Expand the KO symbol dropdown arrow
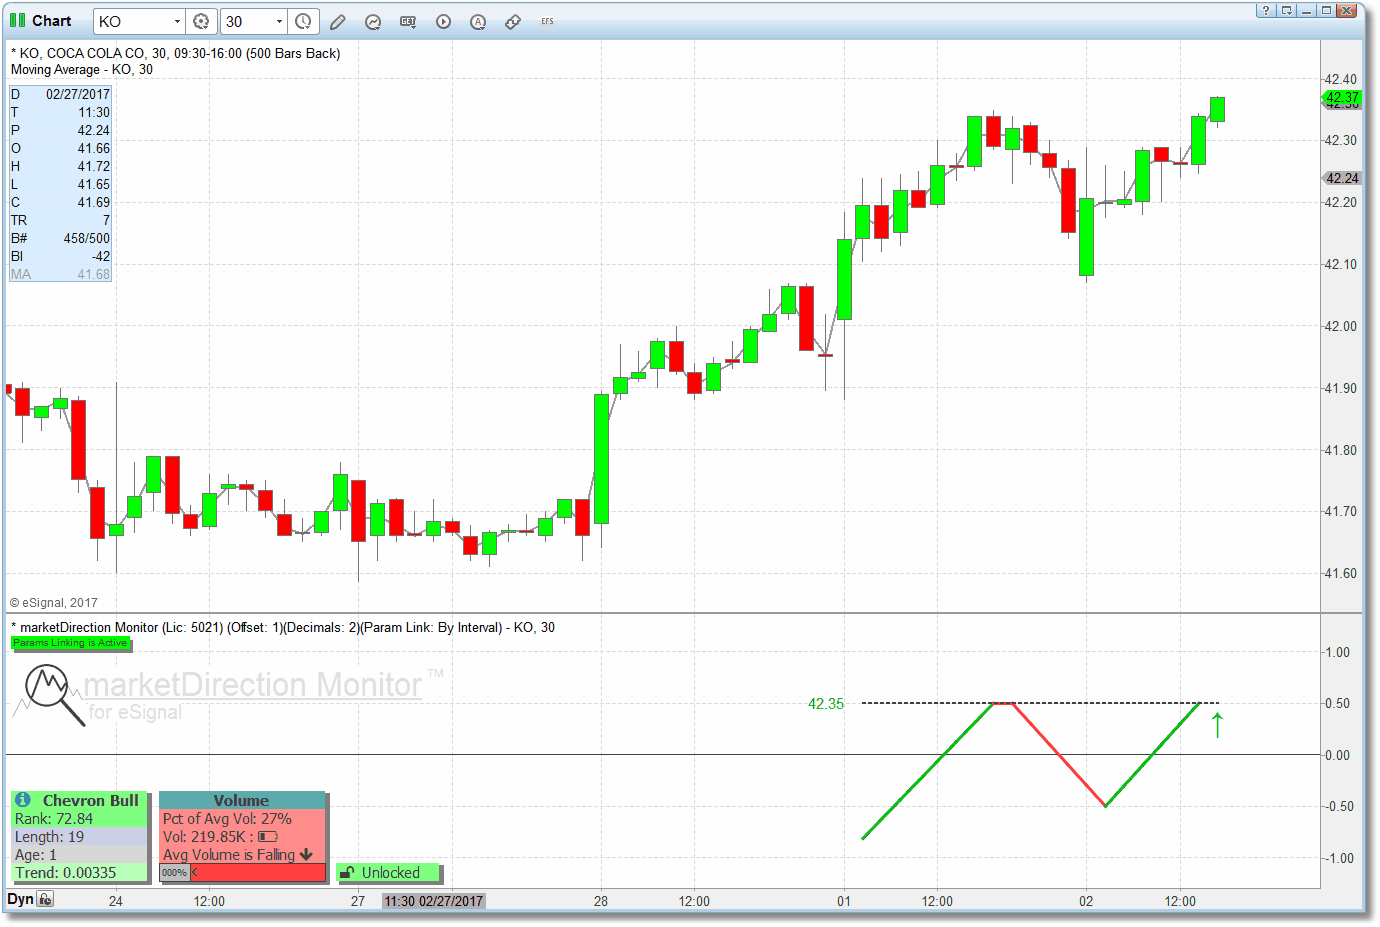Viewport: 1380px width, 927px height. (178, 21)
